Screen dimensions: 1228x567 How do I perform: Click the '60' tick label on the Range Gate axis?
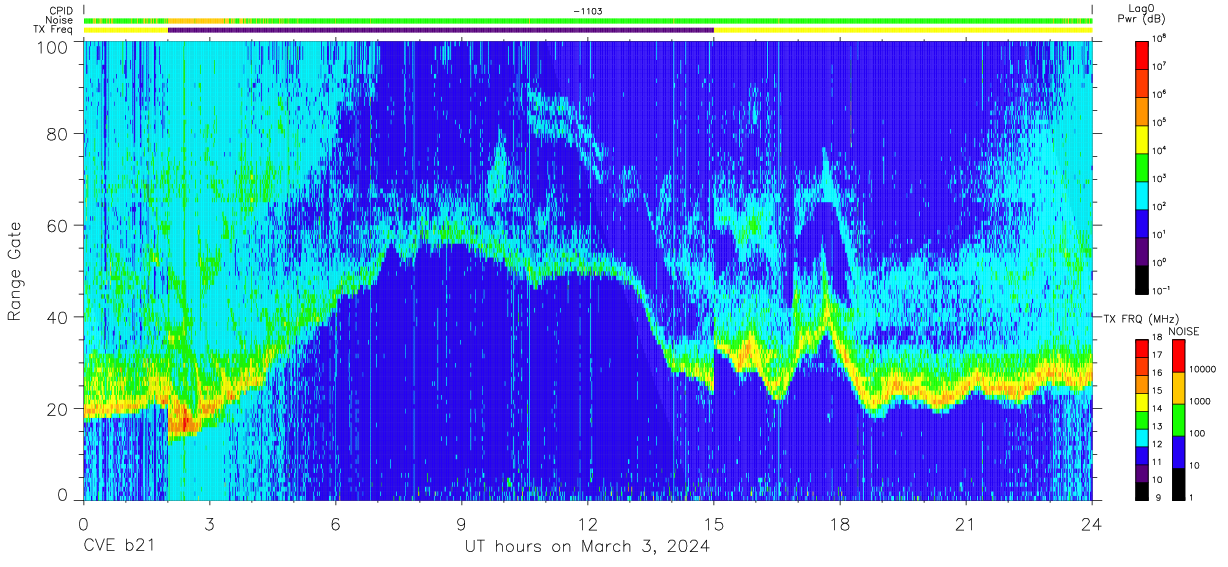[x=56, y=226]
